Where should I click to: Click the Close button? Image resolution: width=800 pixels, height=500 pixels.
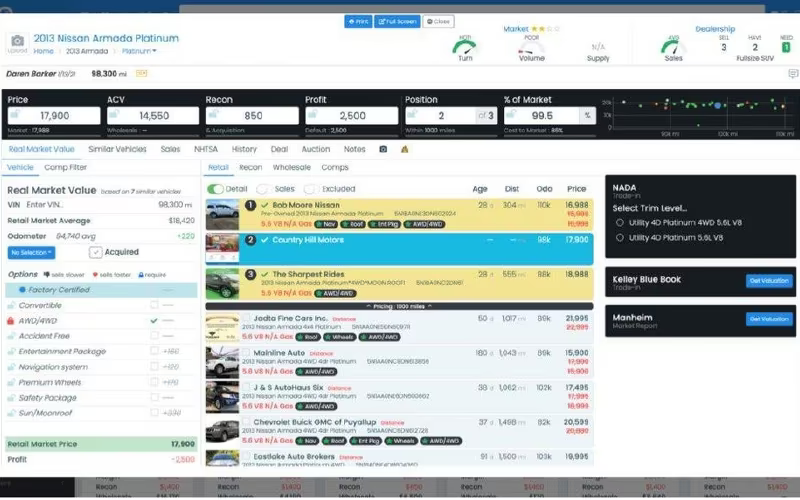click(438, 21)
